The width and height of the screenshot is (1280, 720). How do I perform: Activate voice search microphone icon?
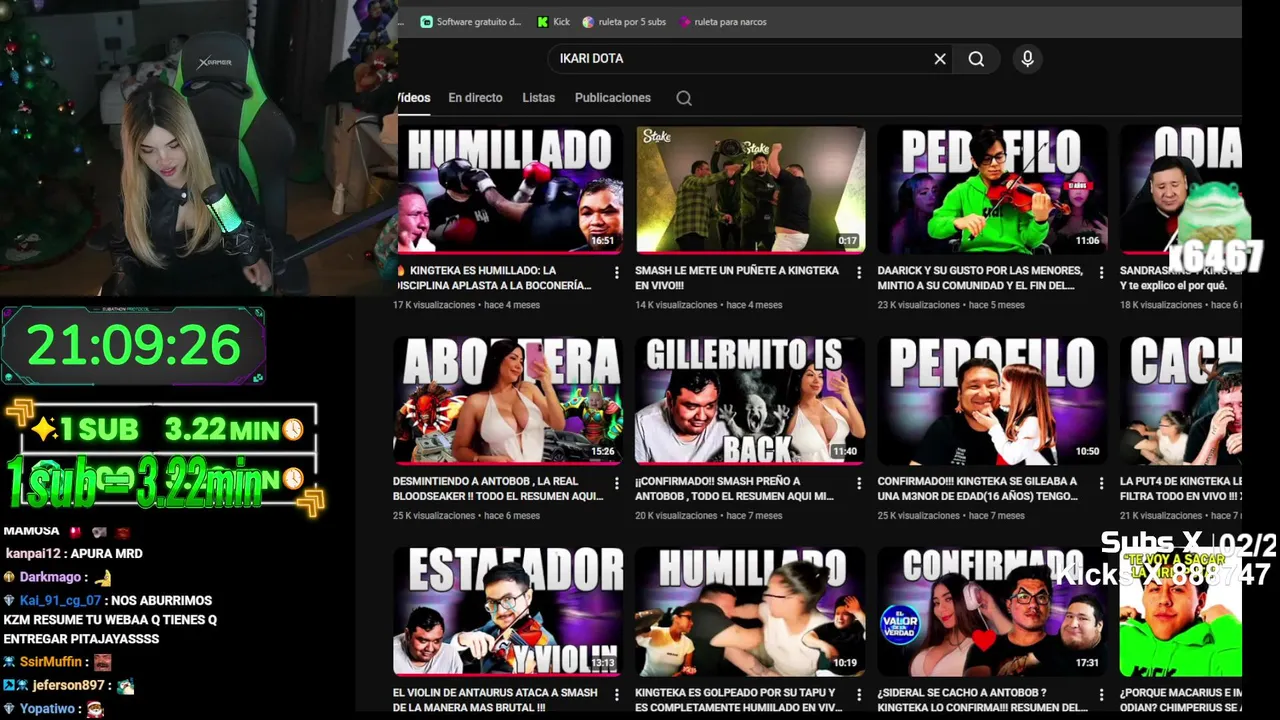tap(1027, 59)
